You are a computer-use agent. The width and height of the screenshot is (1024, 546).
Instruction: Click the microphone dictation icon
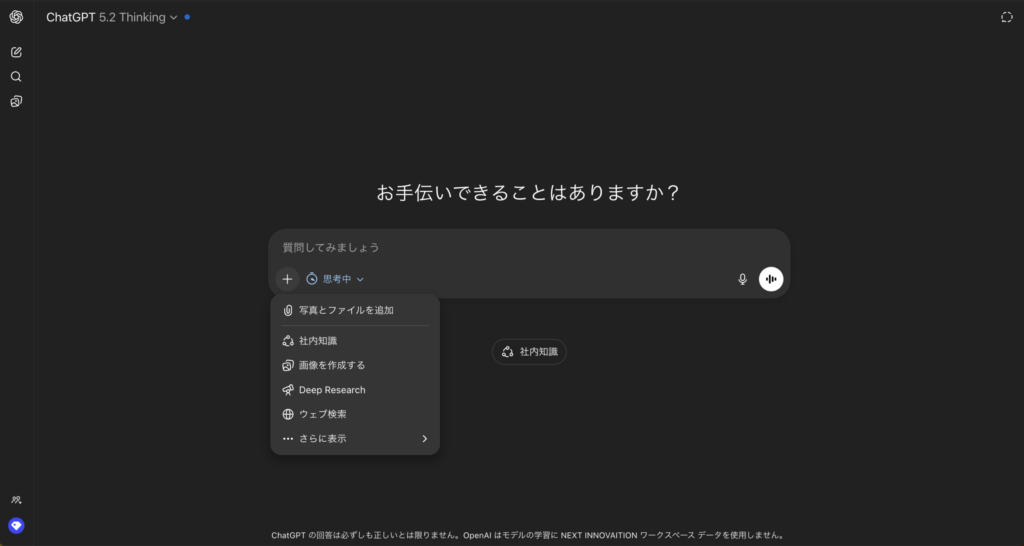pos(742,279)
